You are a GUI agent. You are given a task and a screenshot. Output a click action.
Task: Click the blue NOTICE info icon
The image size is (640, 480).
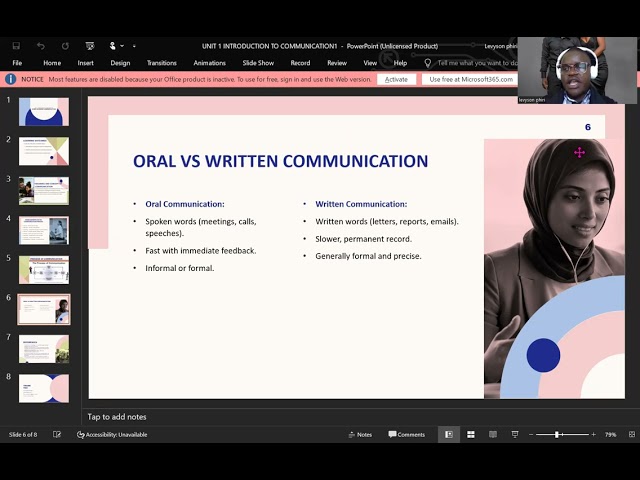point(11,79)
